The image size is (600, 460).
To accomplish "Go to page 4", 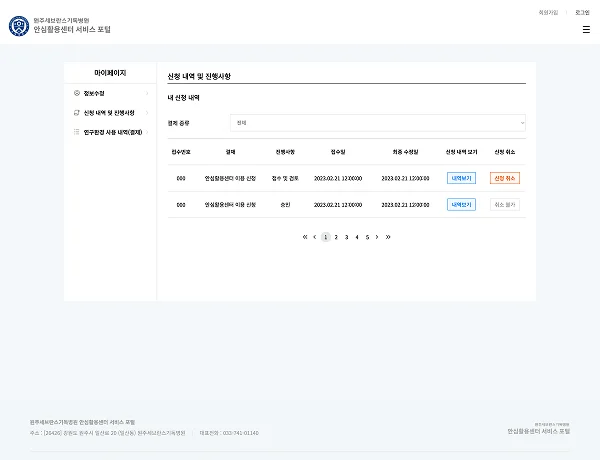I will click(357, 237).
